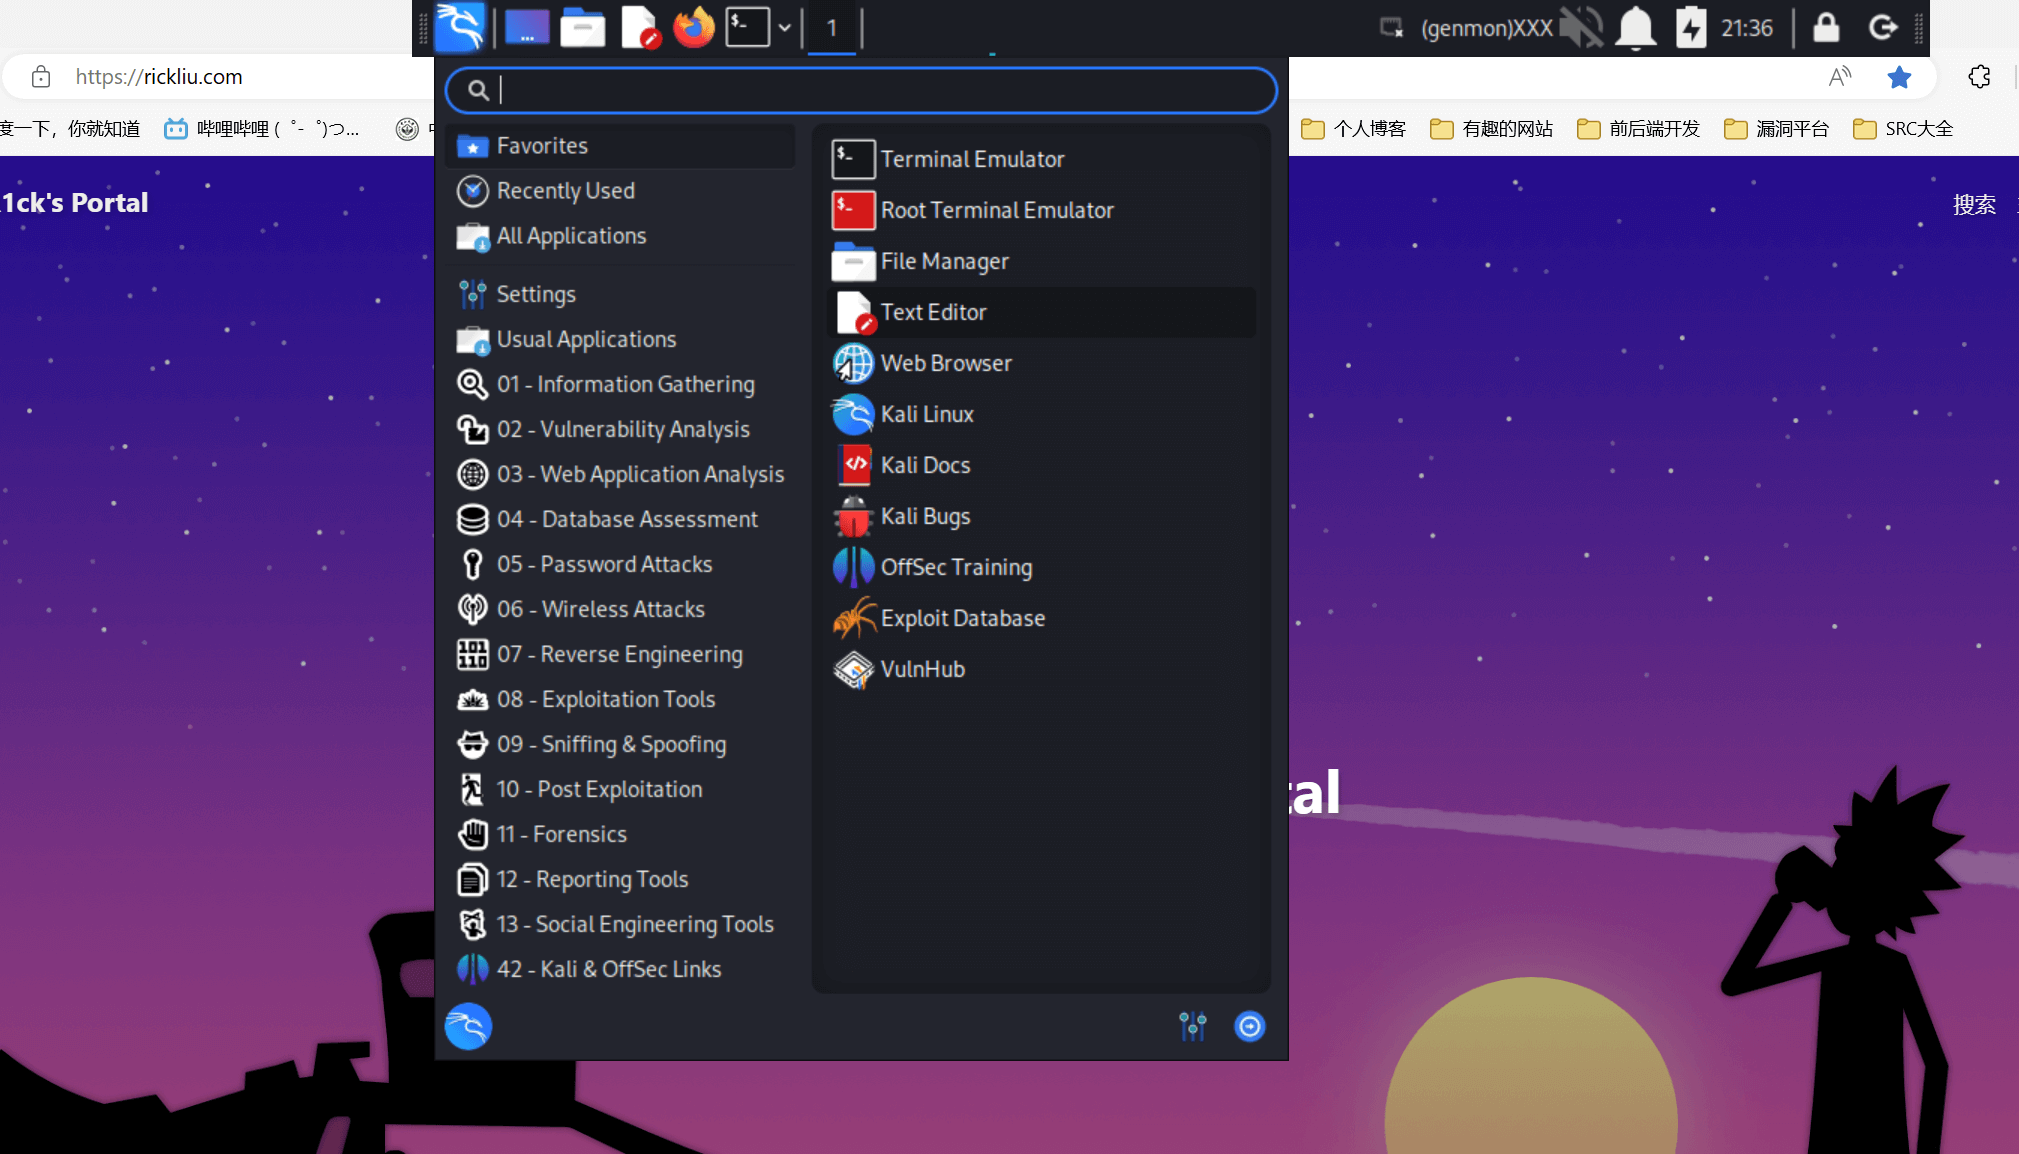Launch Exploit Database shortcut
This screenshot has width=2019, height=1154.
click(x=962, y=618)
